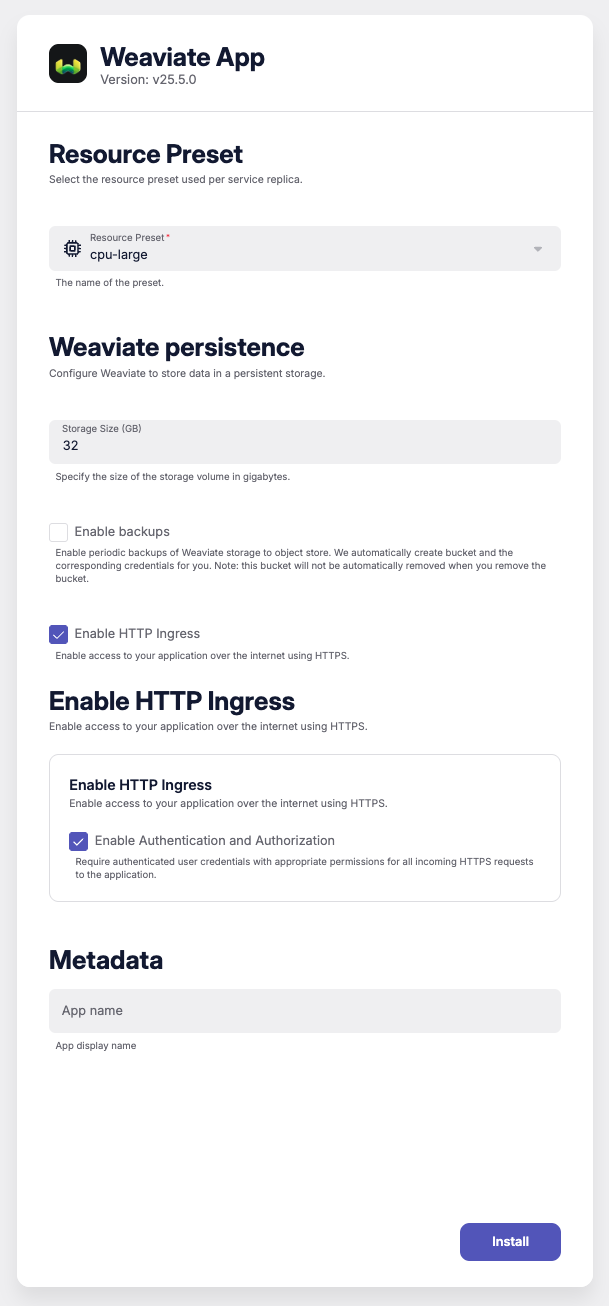The height and width of the screenshot is (1306, 609).
Task: Click the Weaviate App title
Action: pyautogui.click(x=183, y=57)
